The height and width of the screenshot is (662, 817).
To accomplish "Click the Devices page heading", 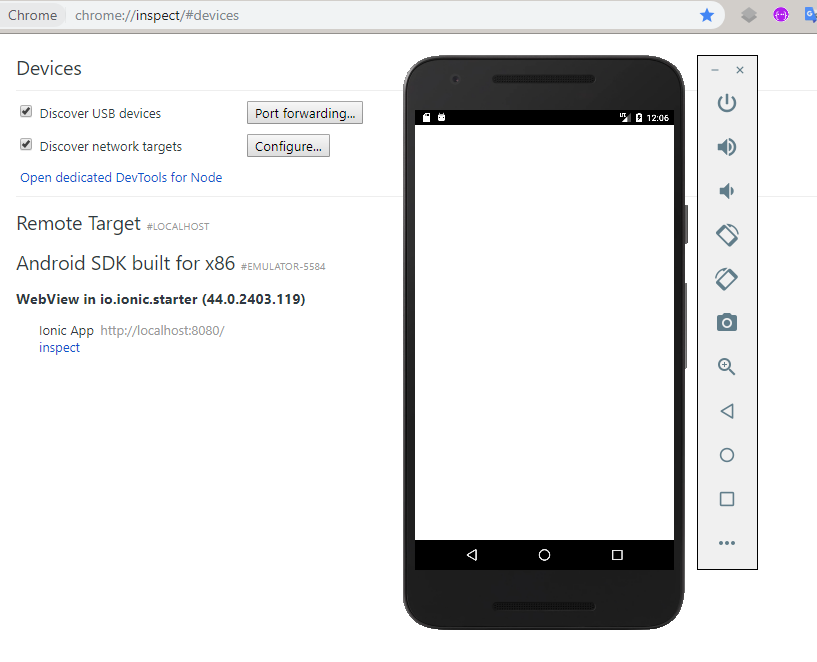I will click(49, 69).
